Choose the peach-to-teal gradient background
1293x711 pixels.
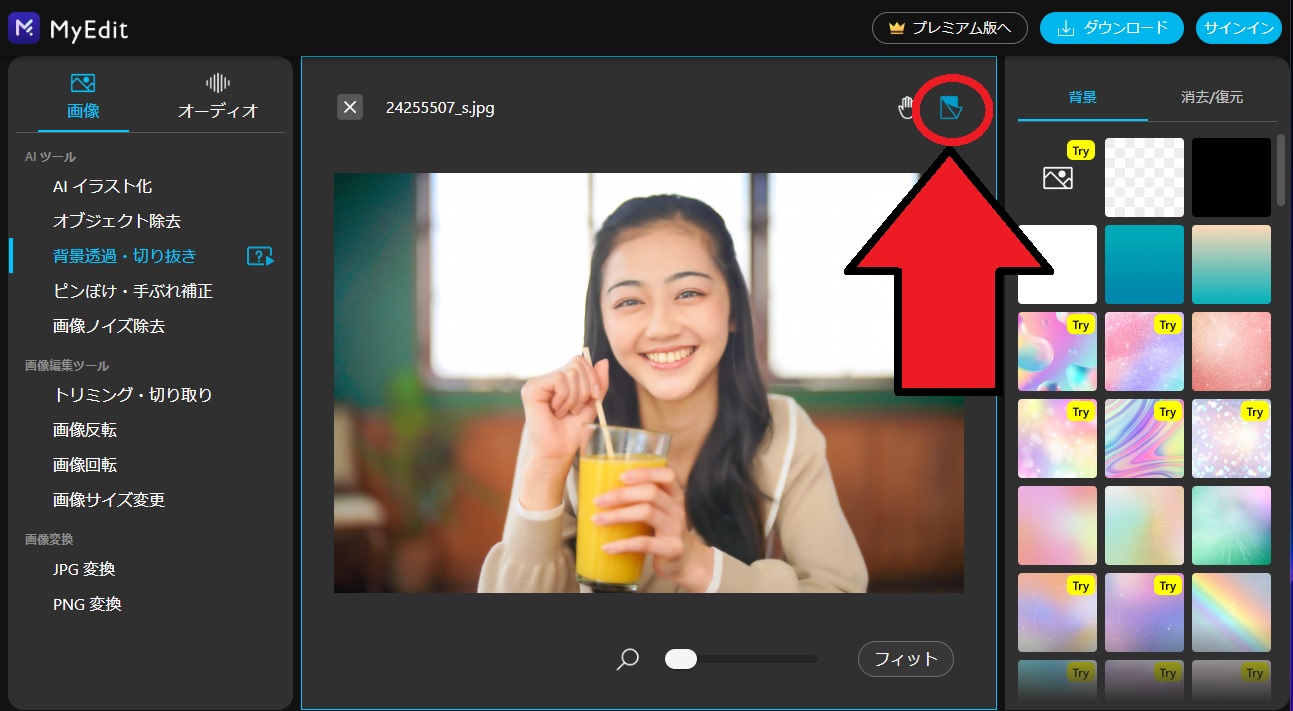(1231, 264)
